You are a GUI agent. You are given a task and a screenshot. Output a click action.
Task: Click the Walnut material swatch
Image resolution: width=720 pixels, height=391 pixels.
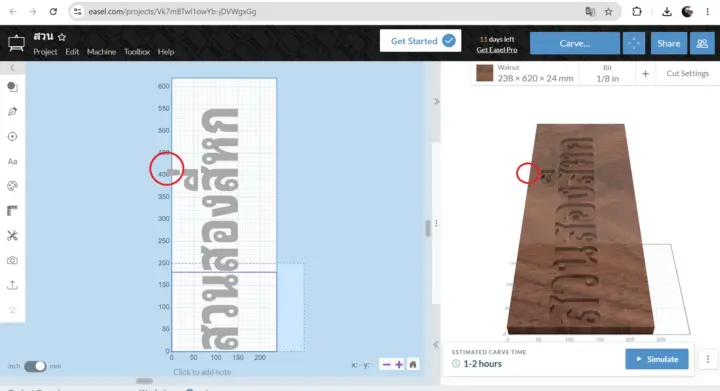click(x=484, y=73)
